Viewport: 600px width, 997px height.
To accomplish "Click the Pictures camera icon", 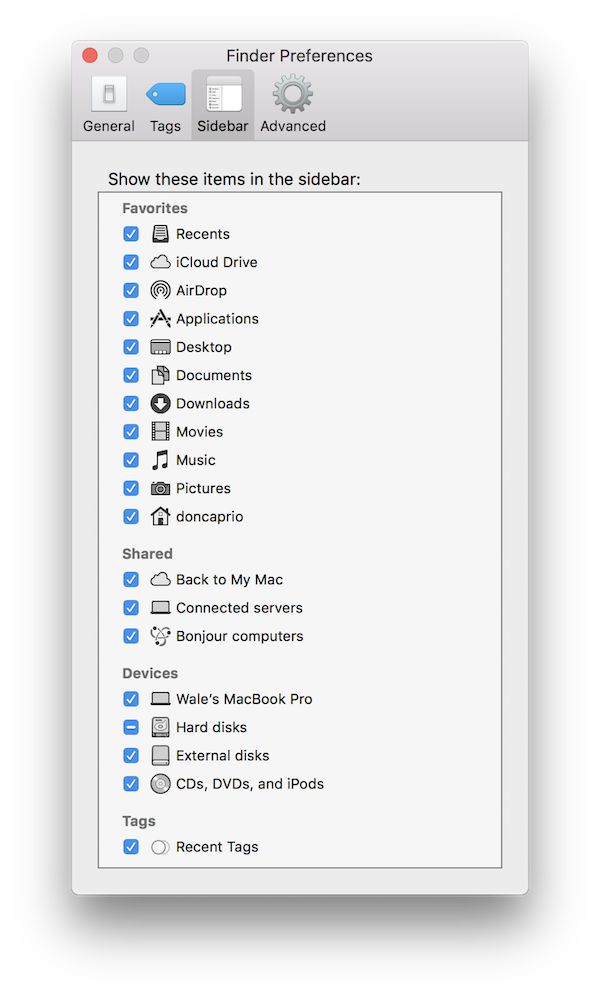I will click(x=160, y=488).
